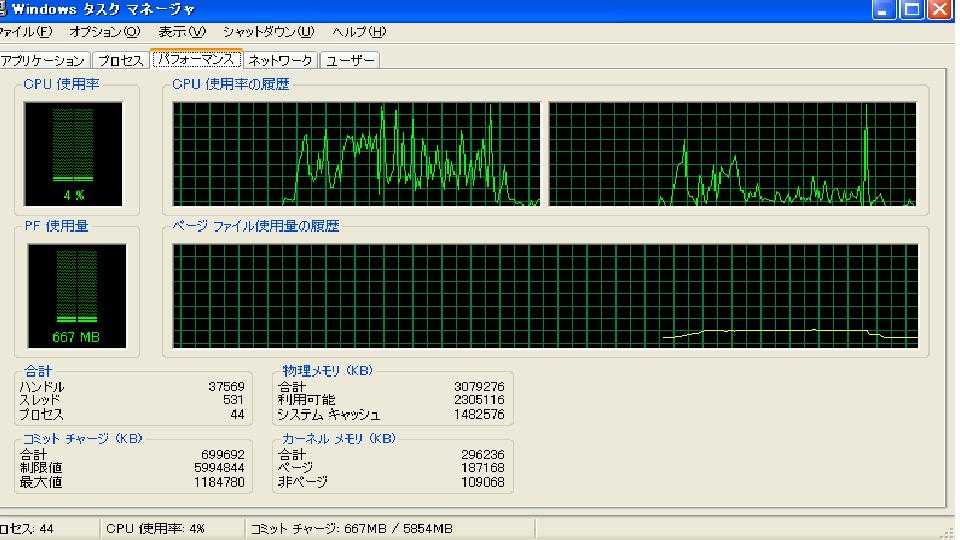Click the second CPU usage history graph

(x=732, y=154)
